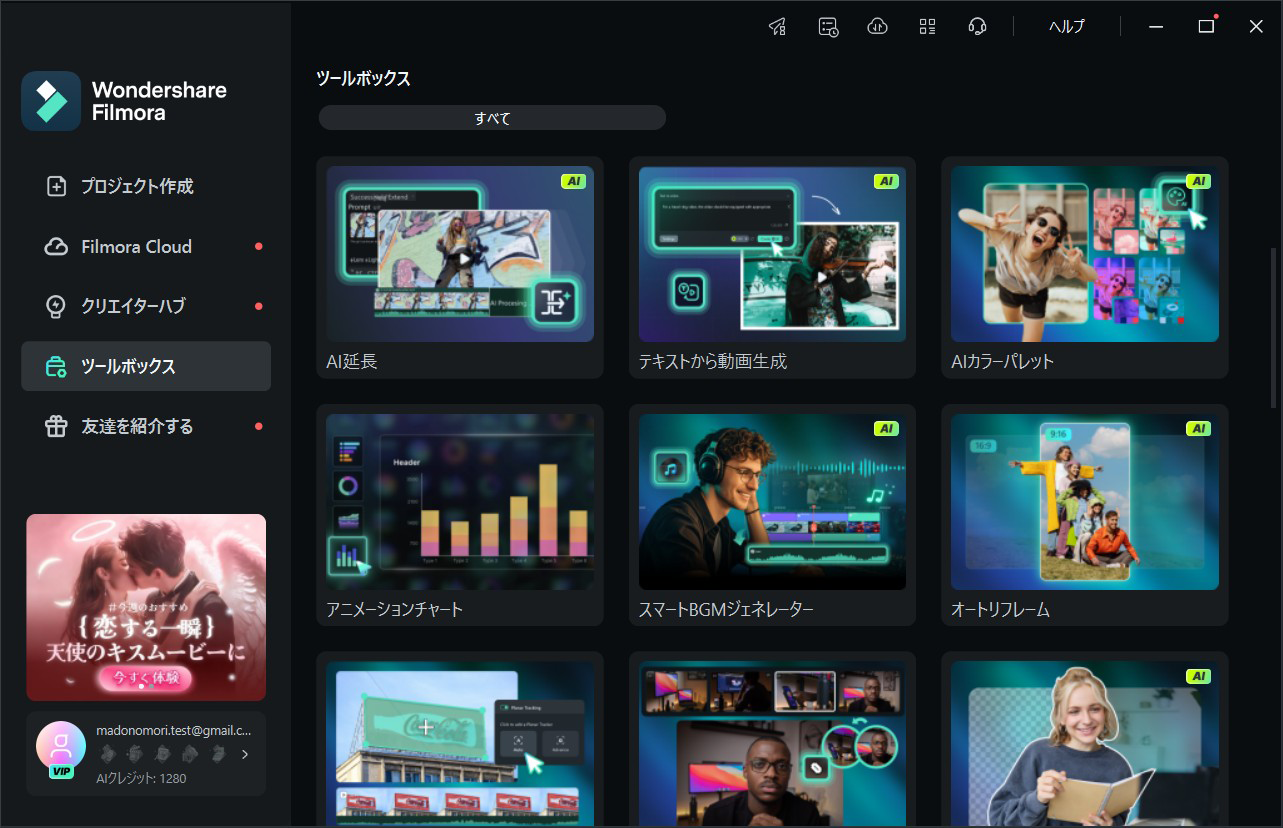Click the AIクレジット balance text

(x=139, y=778)
